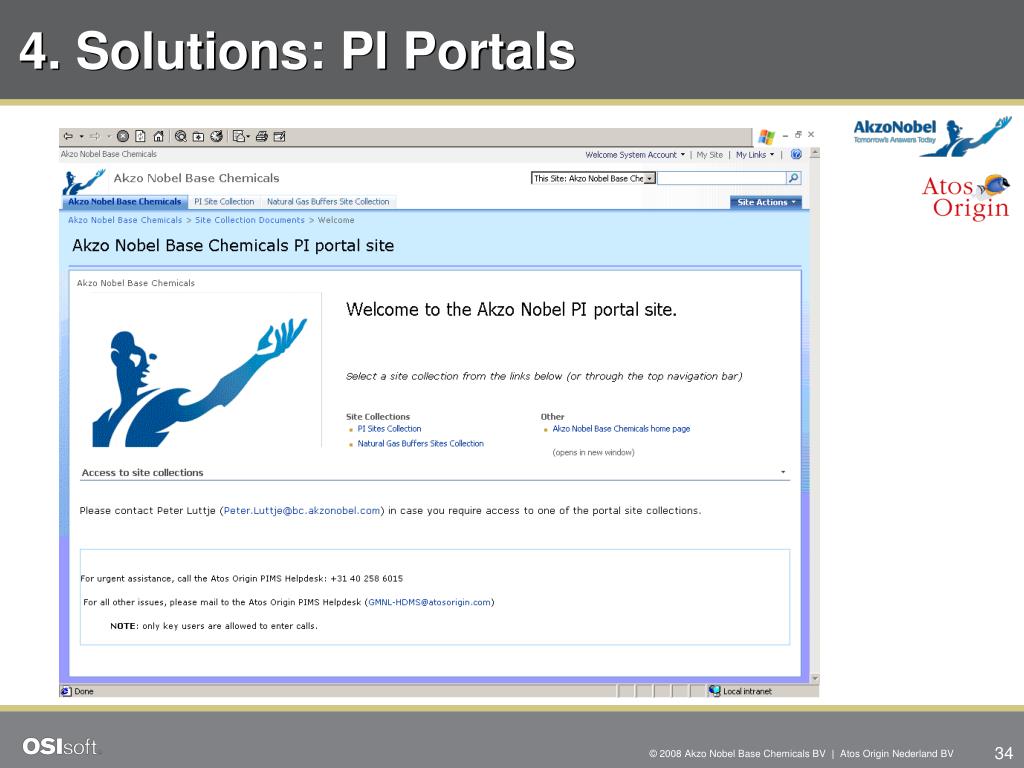Click the browser Forward arrow
The image size is (1024, 768).
[94, 136]
